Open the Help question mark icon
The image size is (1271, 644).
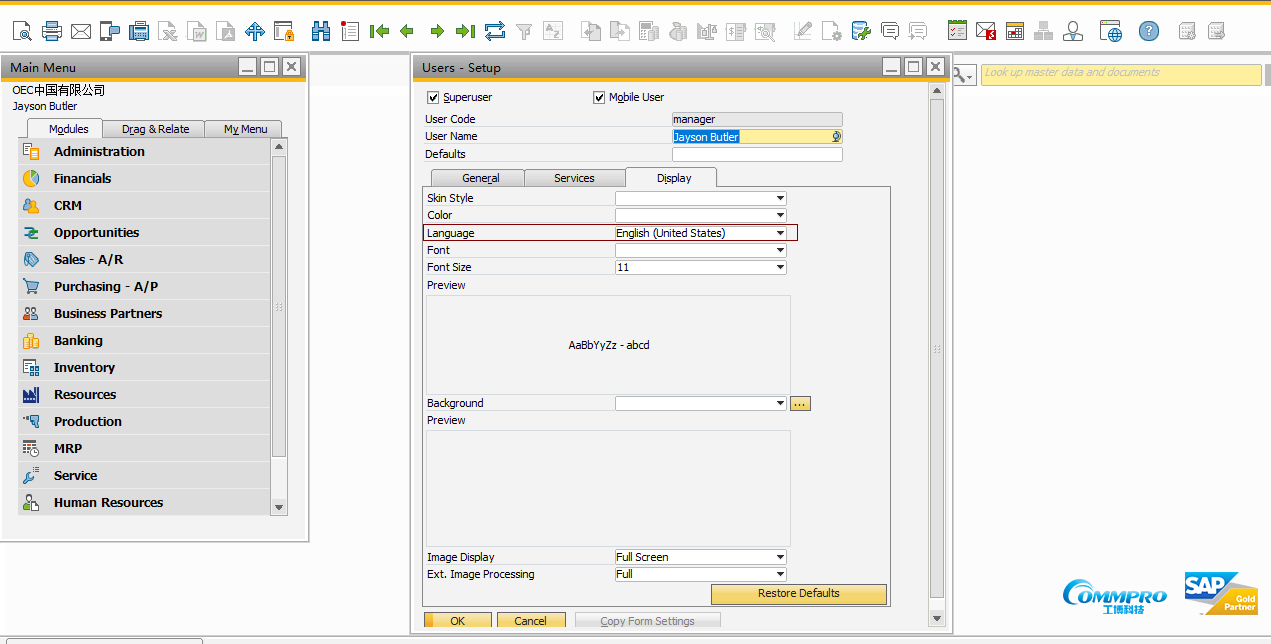pyautogui.click(x=1149, y=31)
